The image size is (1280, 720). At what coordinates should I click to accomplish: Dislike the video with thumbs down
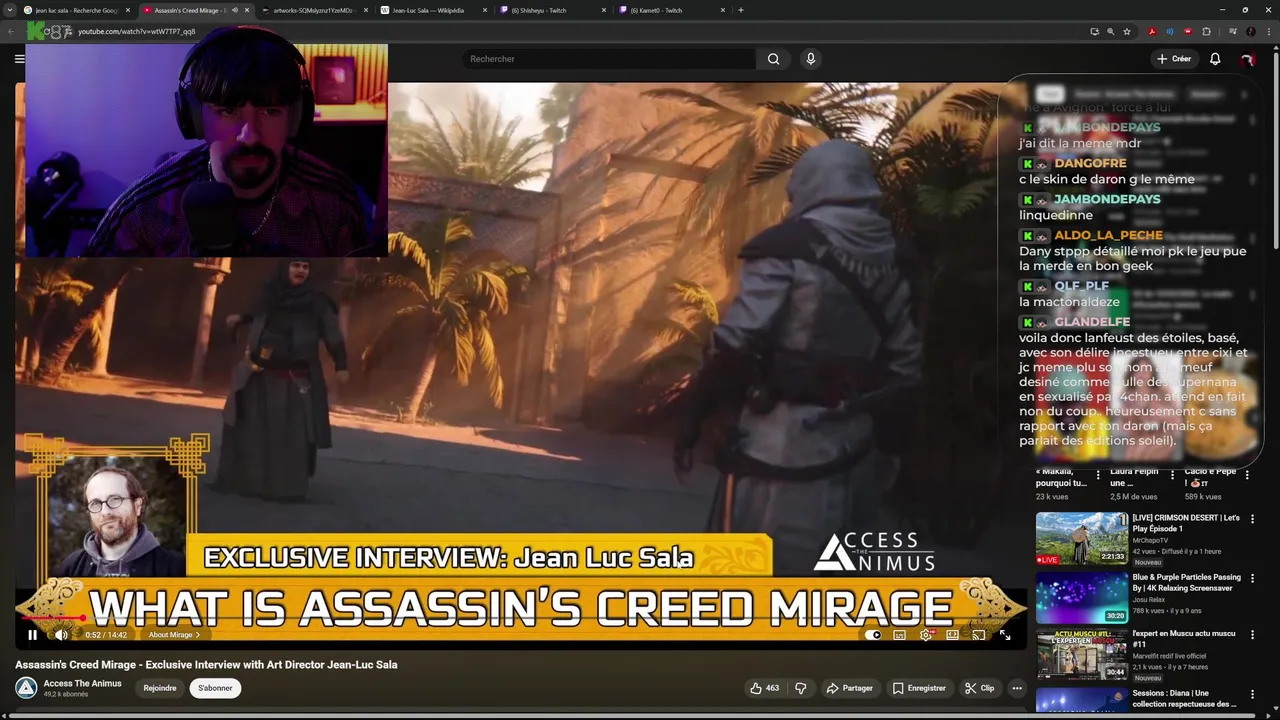pyautogui.click(x=800, y=688)
